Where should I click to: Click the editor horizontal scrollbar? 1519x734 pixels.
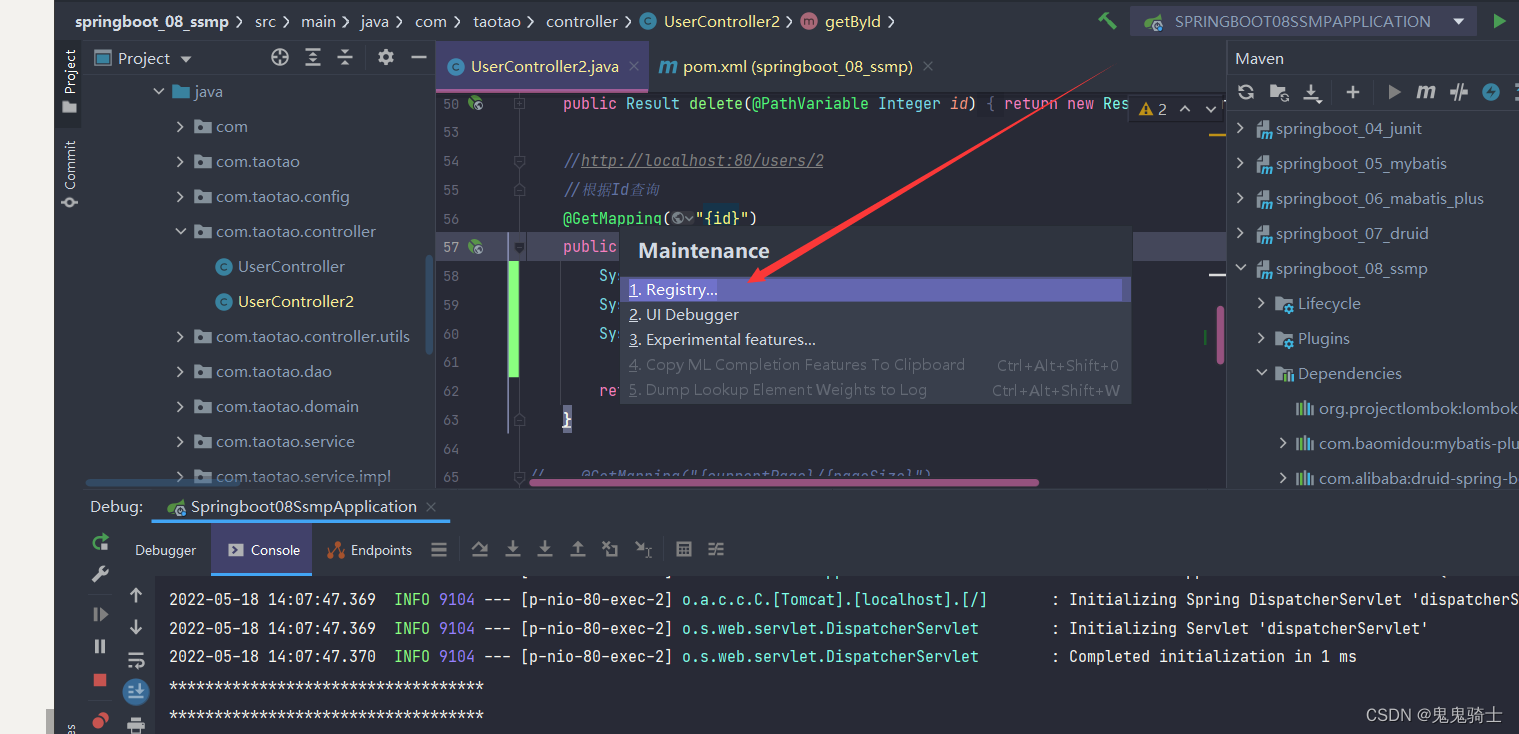784,483
